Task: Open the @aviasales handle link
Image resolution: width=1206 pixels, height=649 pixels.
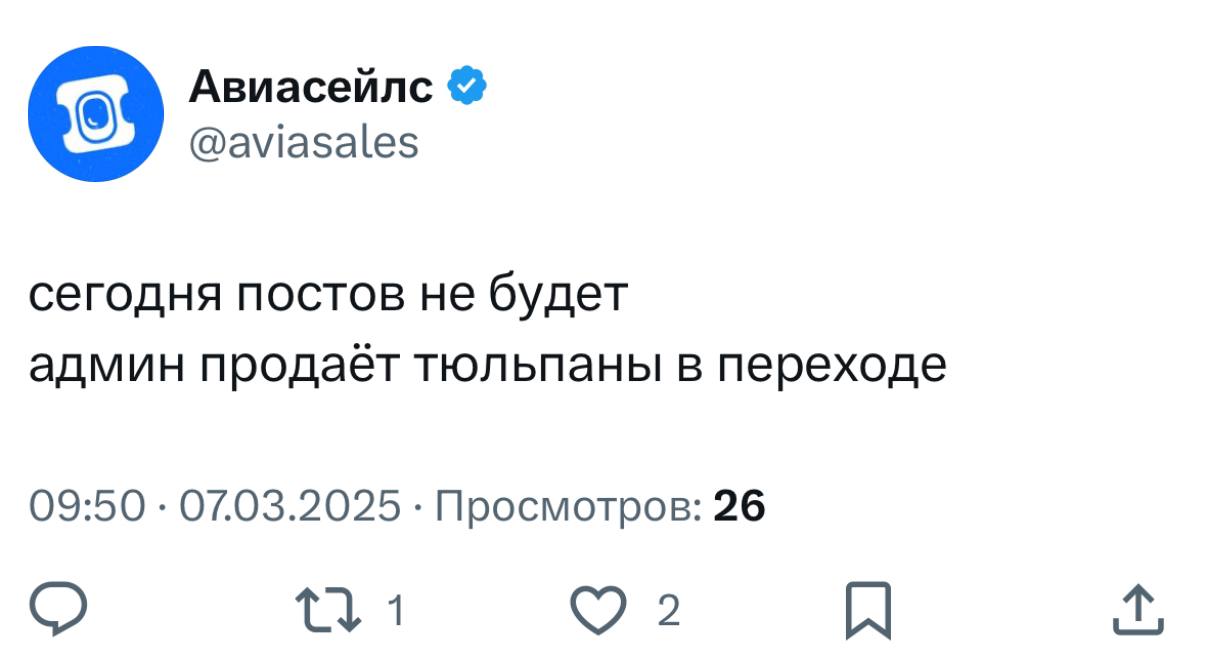Action: tap(303, 143)
